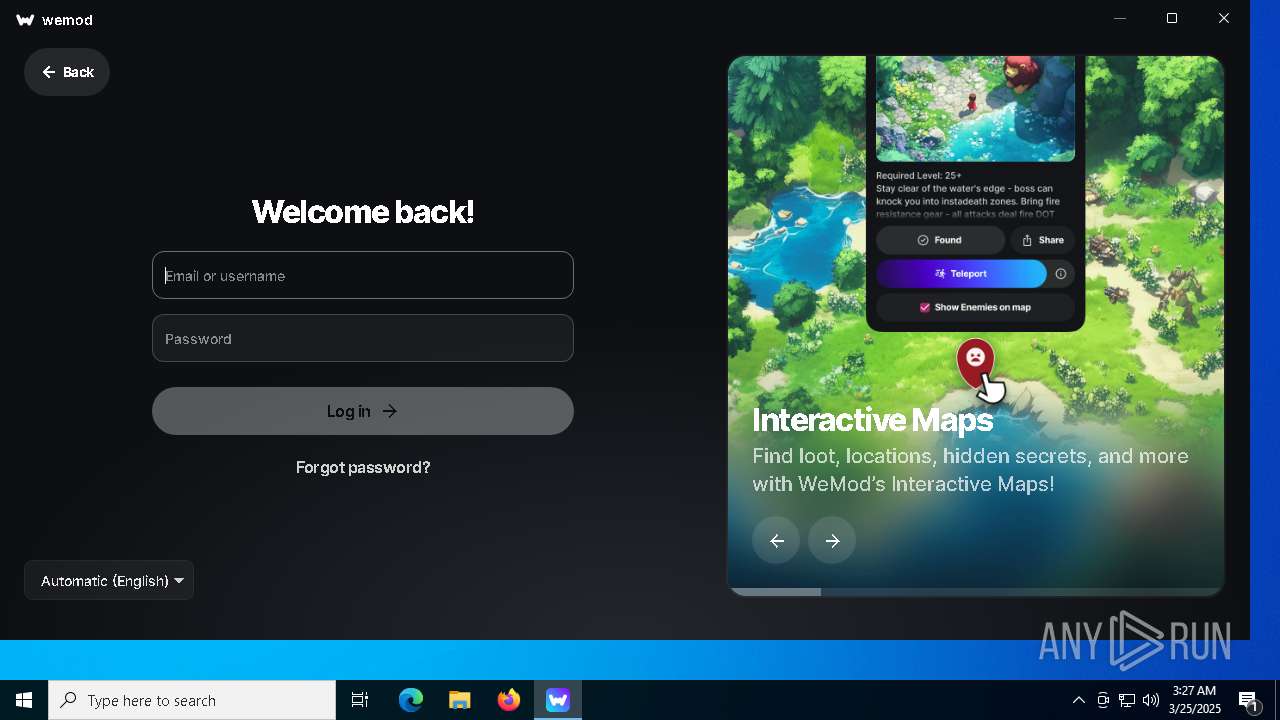This screenshot has height=720, width=1280.
Task: Click the red enemy map pin
Action: pyautogui.click(x=975, y=363)
